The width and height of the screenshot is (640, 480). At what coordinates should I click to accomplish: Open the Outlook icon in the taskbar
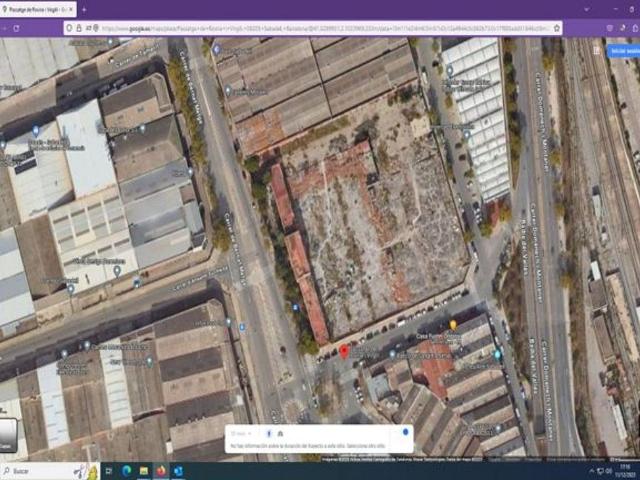pos(178,471)
